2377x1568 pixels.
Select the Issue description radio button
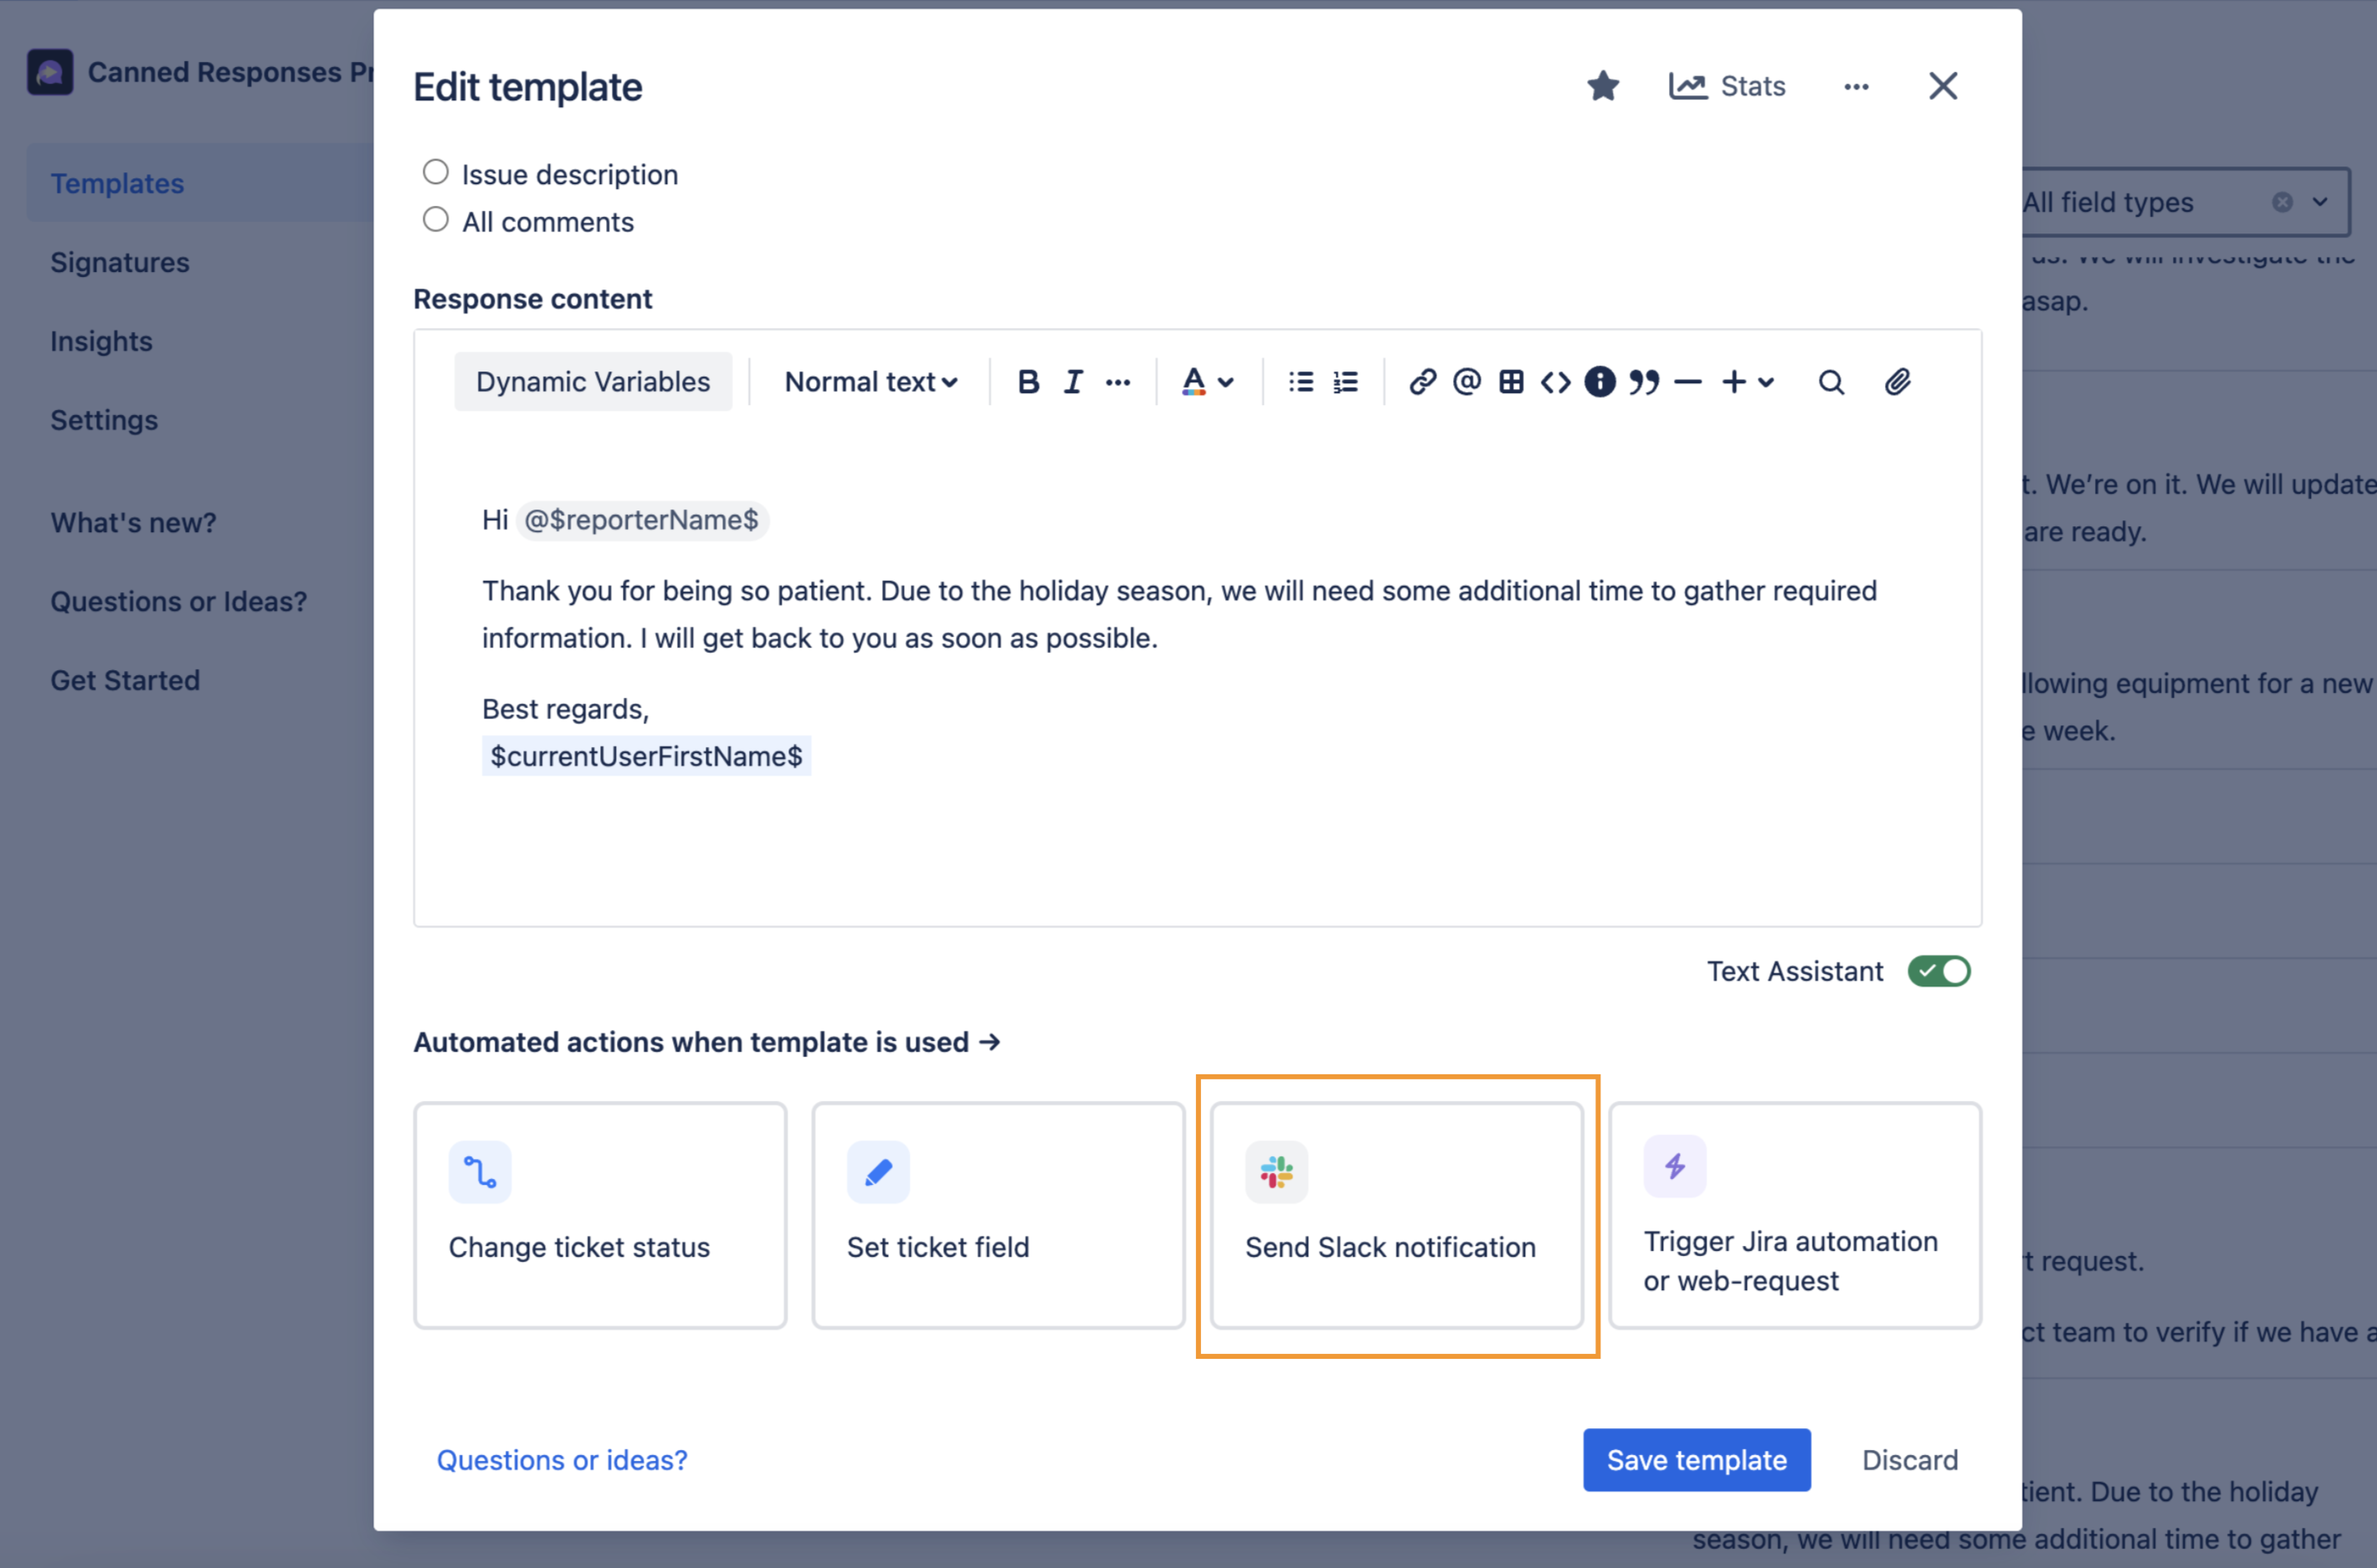point(433,172)
